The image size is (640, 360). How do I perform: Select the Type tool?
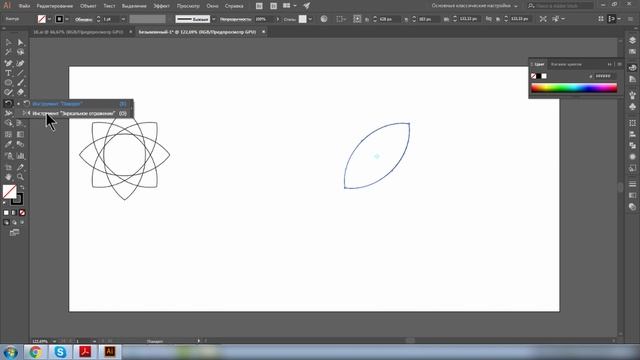pyautogui.click(x=8, y=73)
